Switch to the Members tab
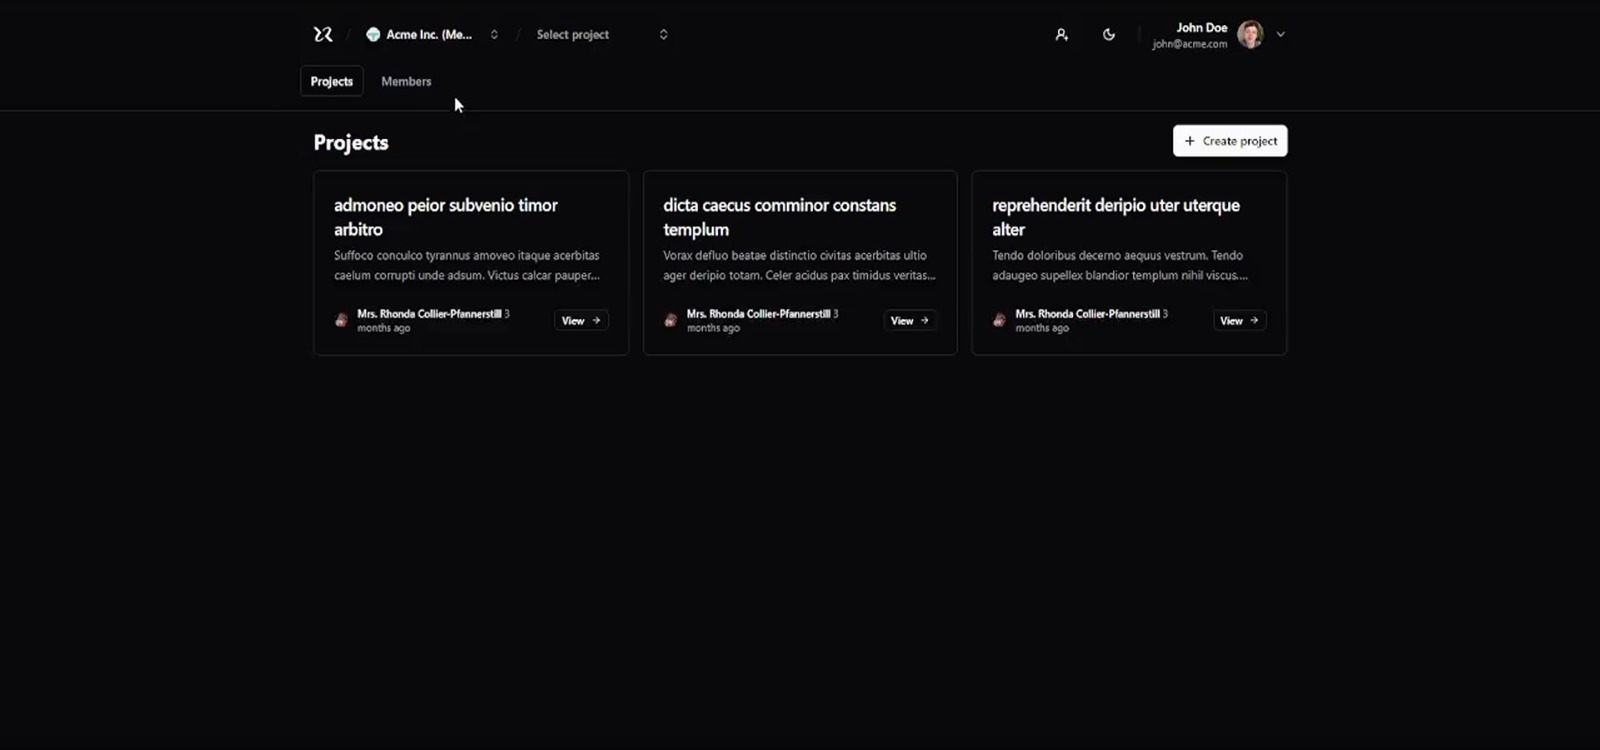The width and height of the screenshot is (1600, 750). [x=406, y=81]
